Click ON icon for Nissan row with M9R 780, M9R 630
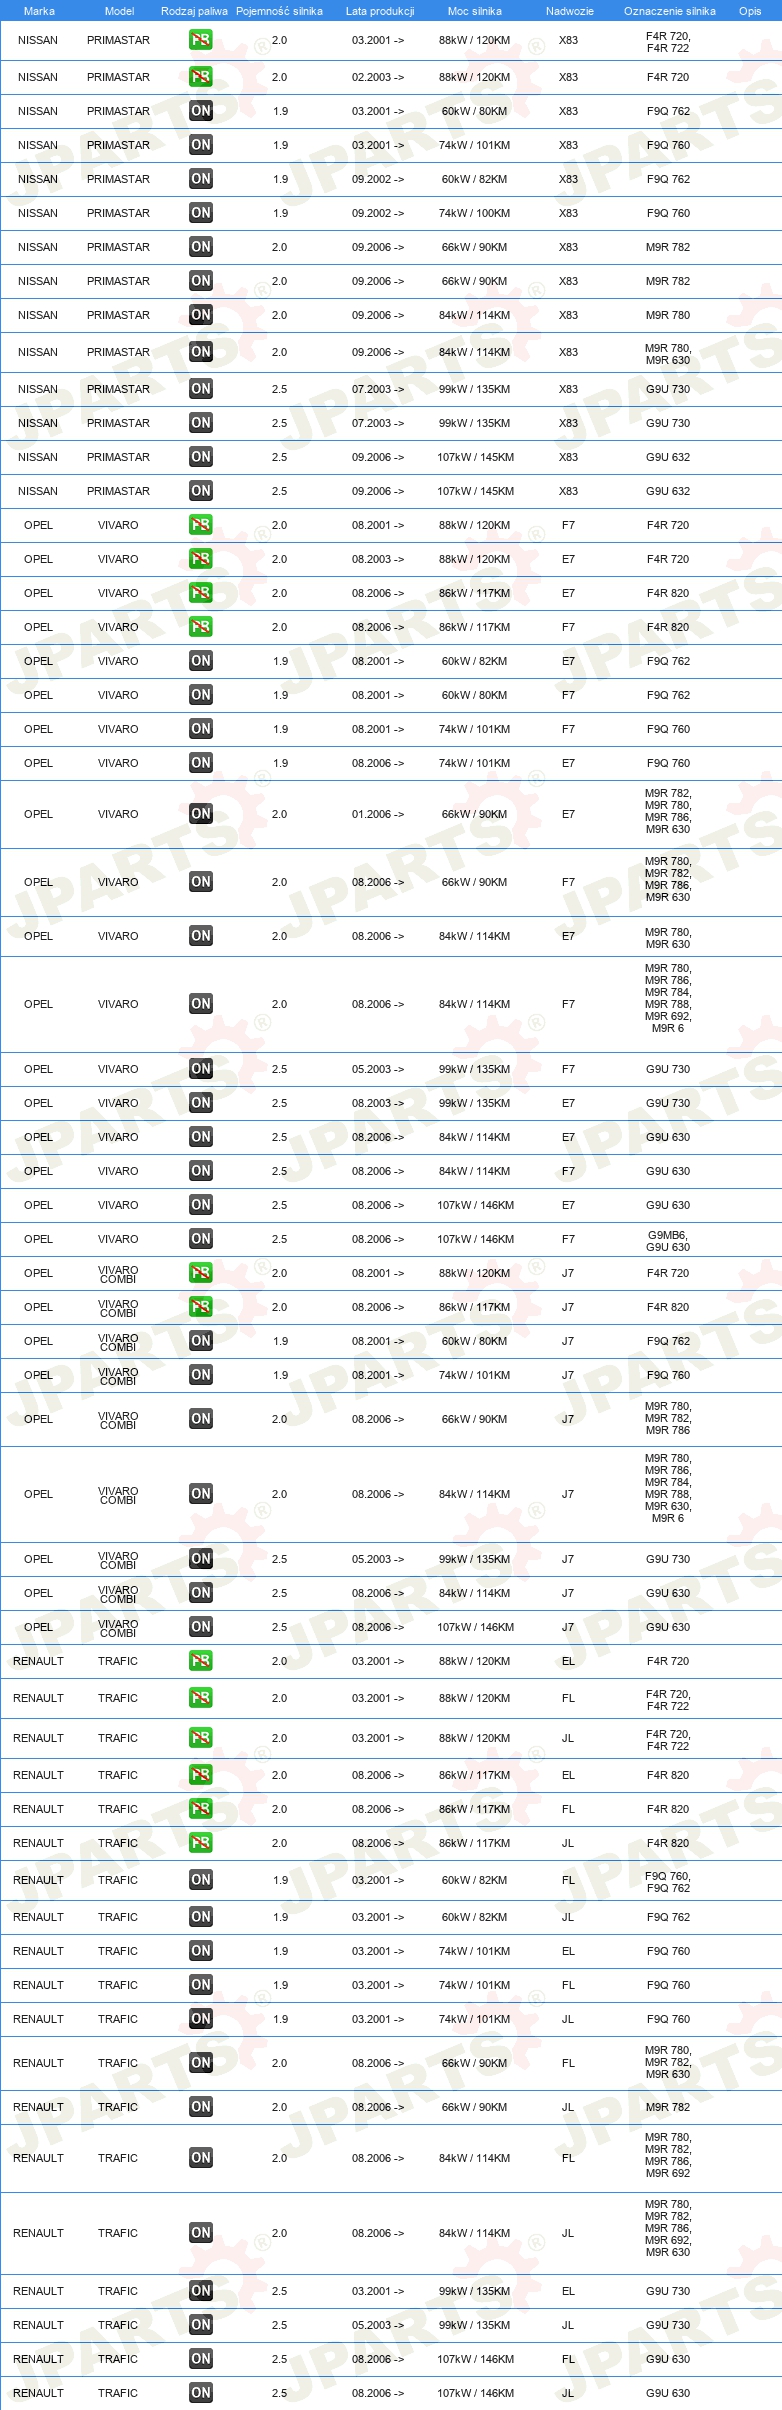The width and height of the screenshot is (782, 2410). (x=201, y=352)
